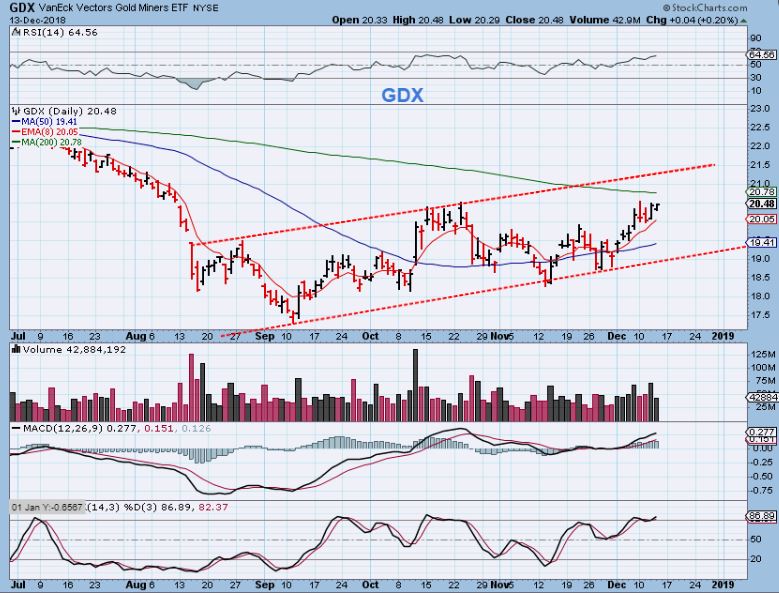Click the small icon before RSI(14) label

[x=16, y=32]
